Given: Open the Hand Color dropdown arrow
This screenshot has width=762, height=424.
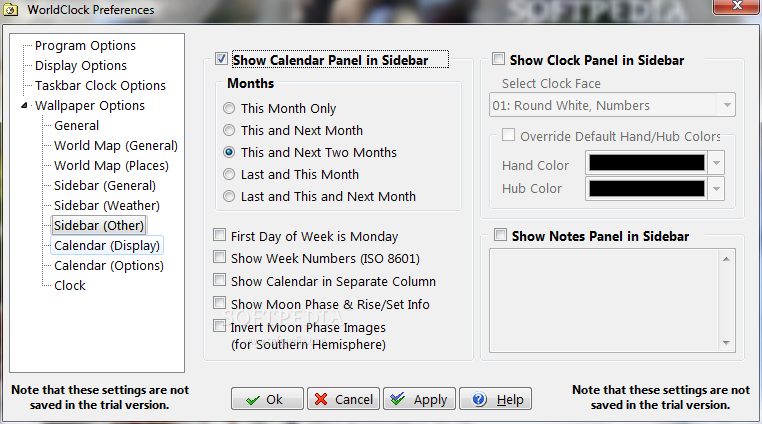Looking at the screenshot, I should coord(716,163).
